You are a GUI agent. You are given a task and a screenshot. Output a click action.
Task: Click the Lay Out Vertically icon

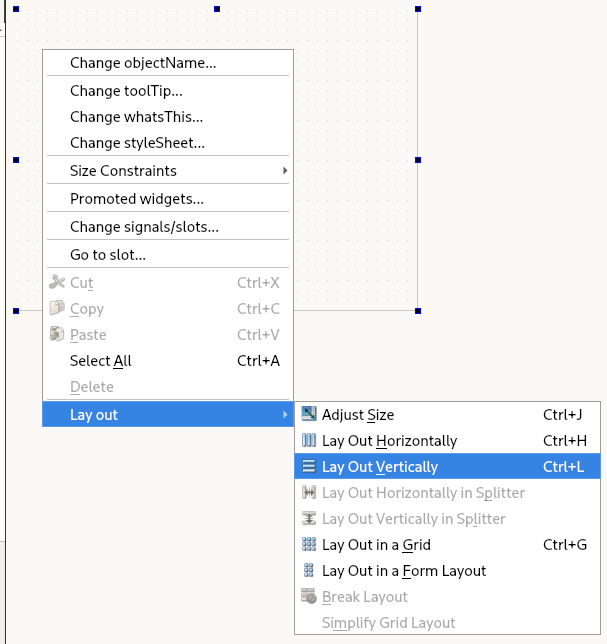(309, 466)
